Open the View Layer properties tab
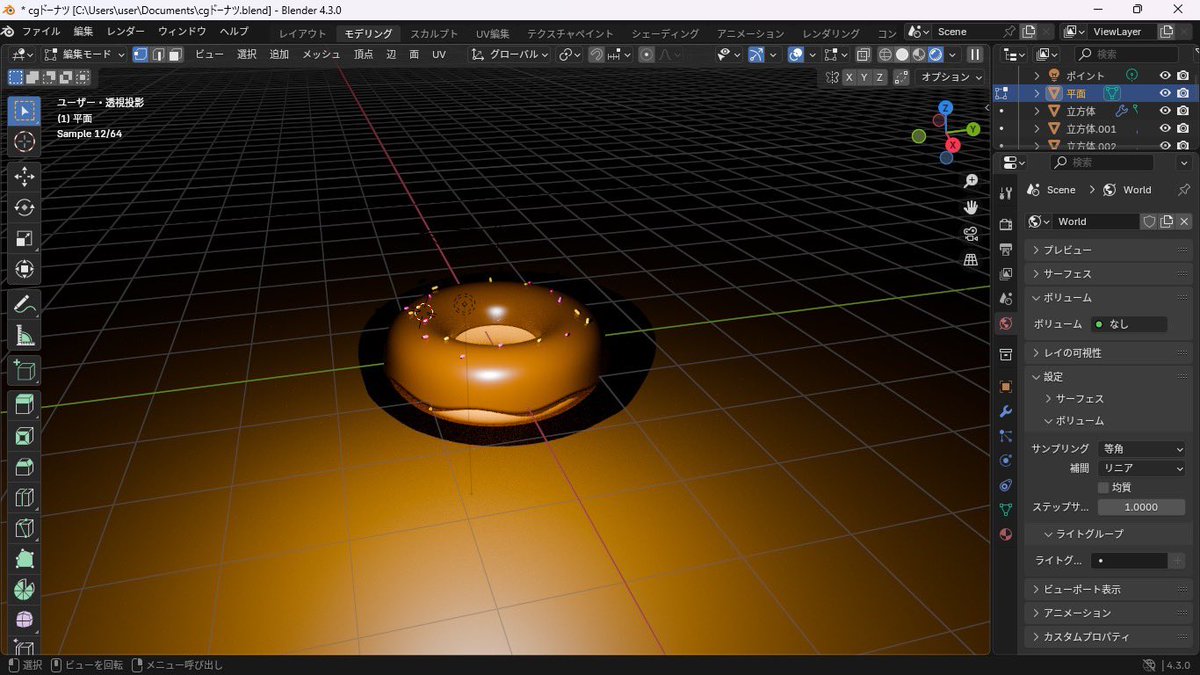The width and height of the screenshot is (1200, 675). coord(1006,274)
